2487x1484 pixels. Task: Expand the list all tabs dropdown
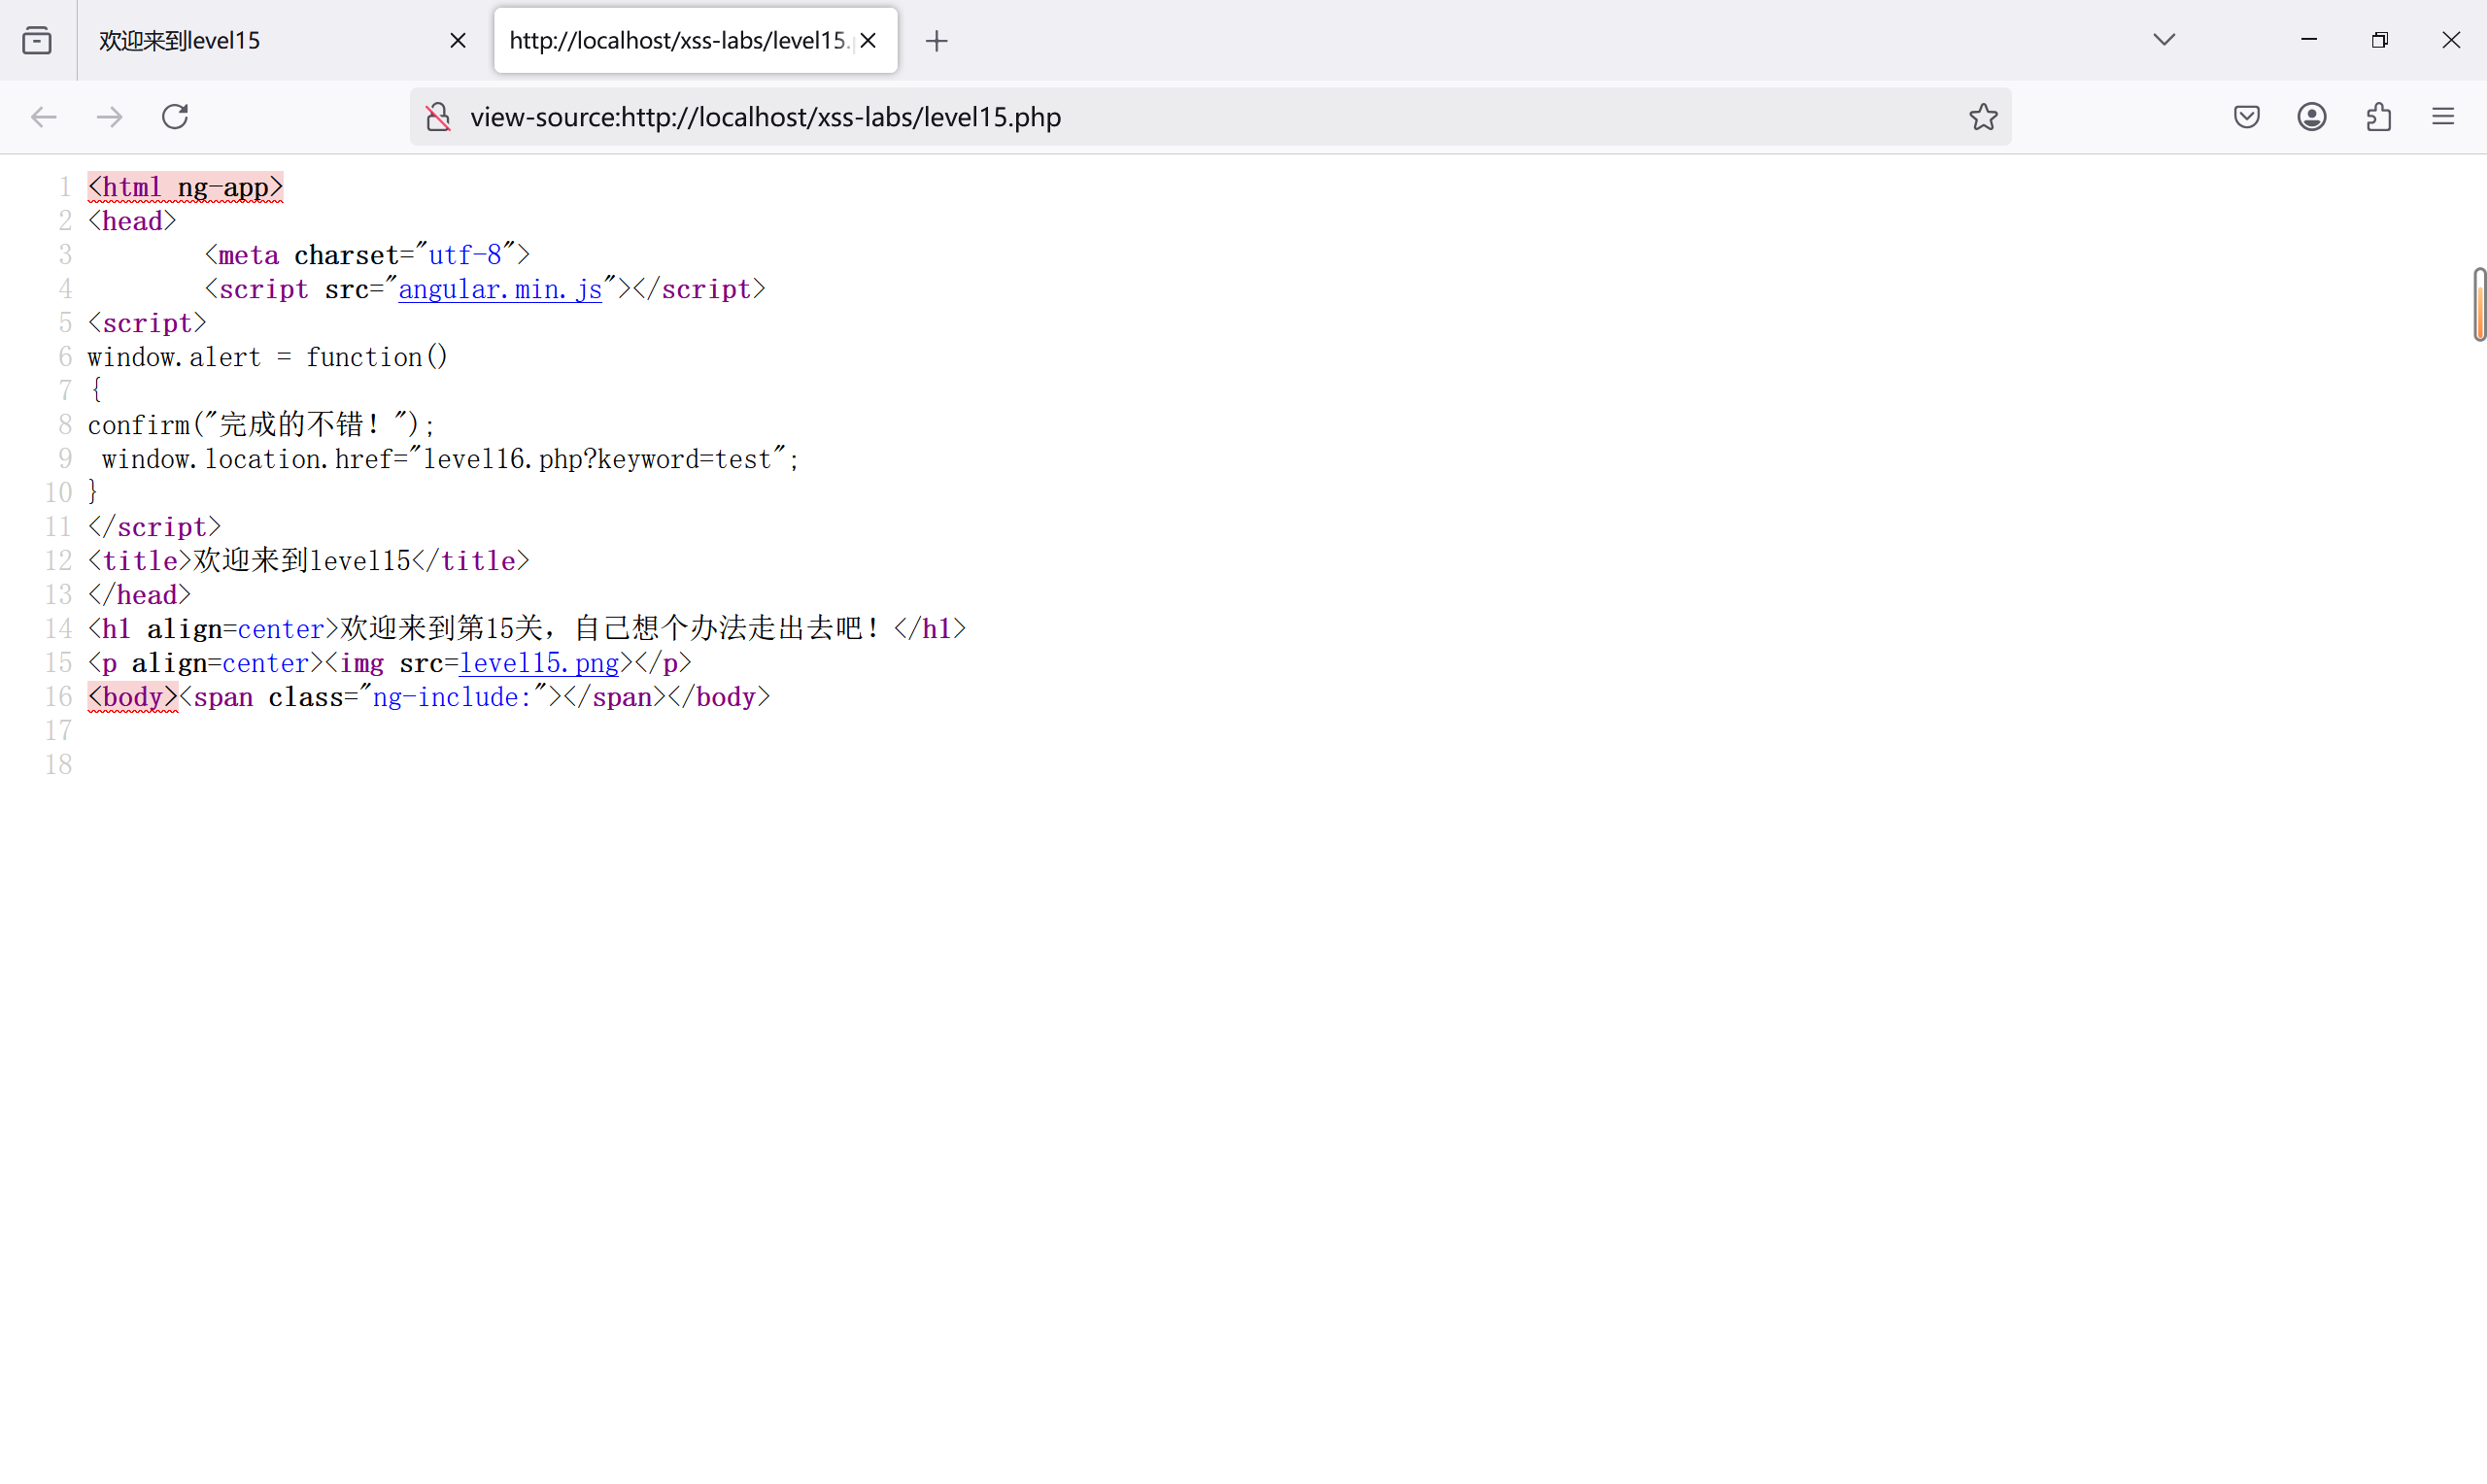2164,40
